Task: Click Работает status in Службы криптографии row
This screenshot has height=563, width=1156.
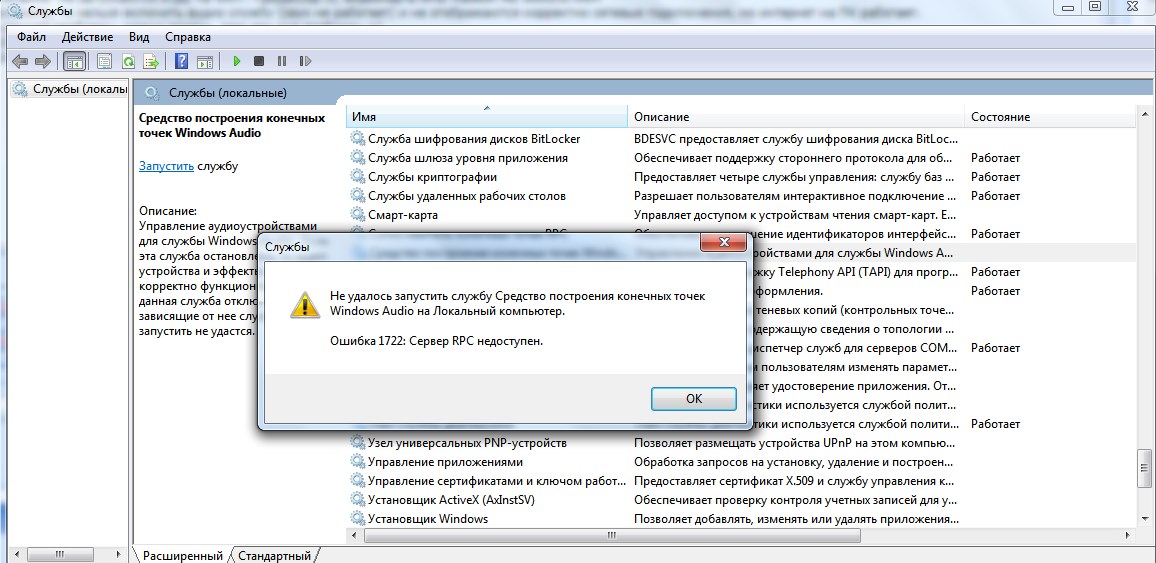Action: [995, 177]
